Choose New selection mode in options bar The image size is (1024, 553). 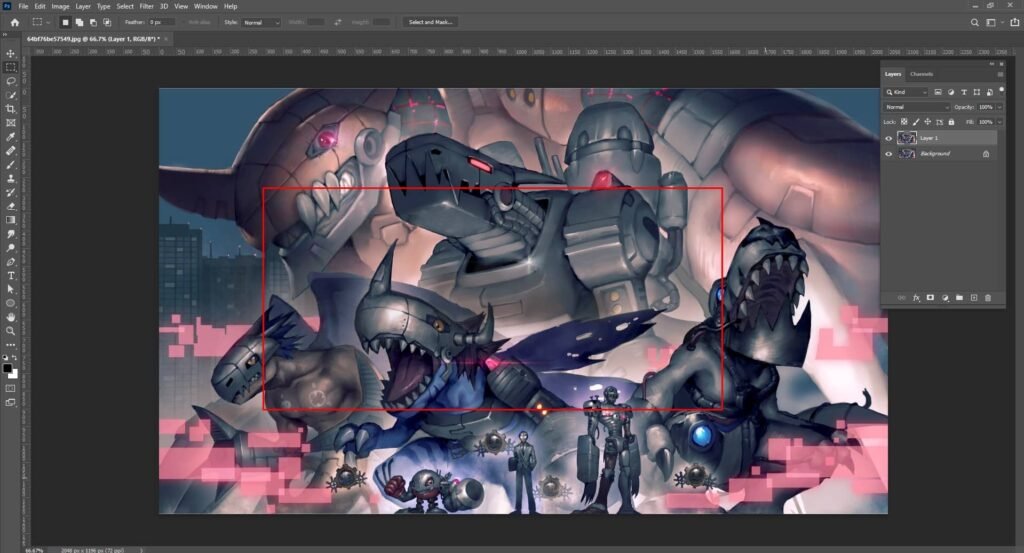[x=65, y=22]
